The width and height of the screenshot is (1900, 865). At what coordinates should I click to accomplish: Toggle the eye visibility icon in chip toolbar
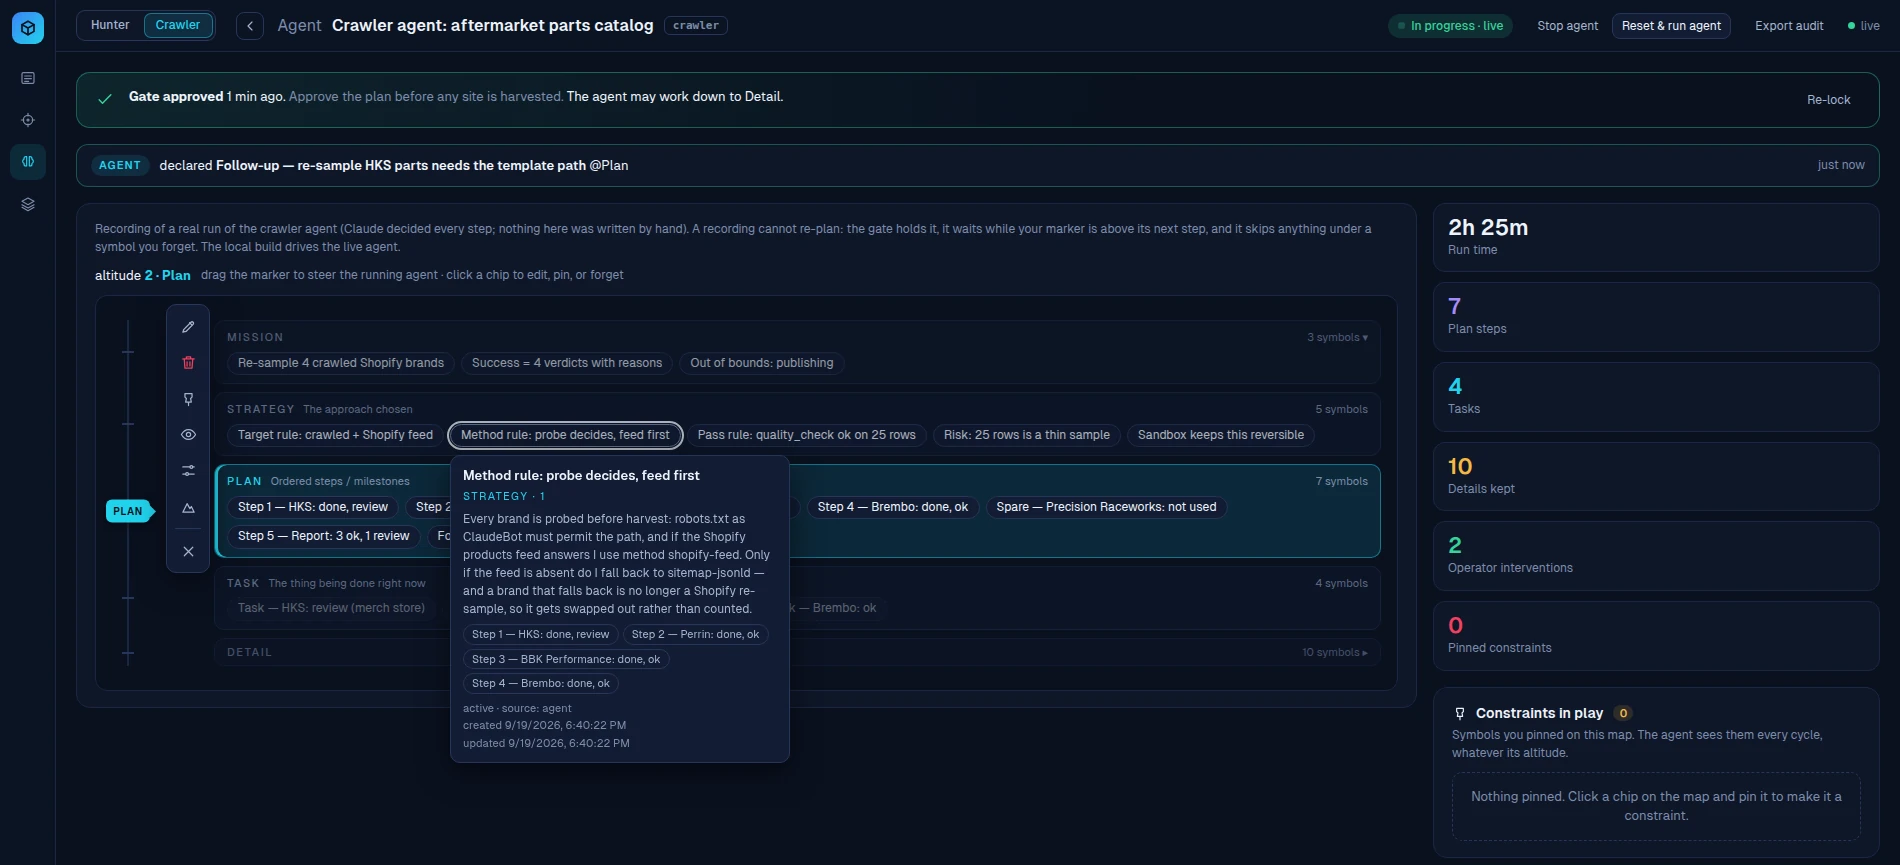188,435
